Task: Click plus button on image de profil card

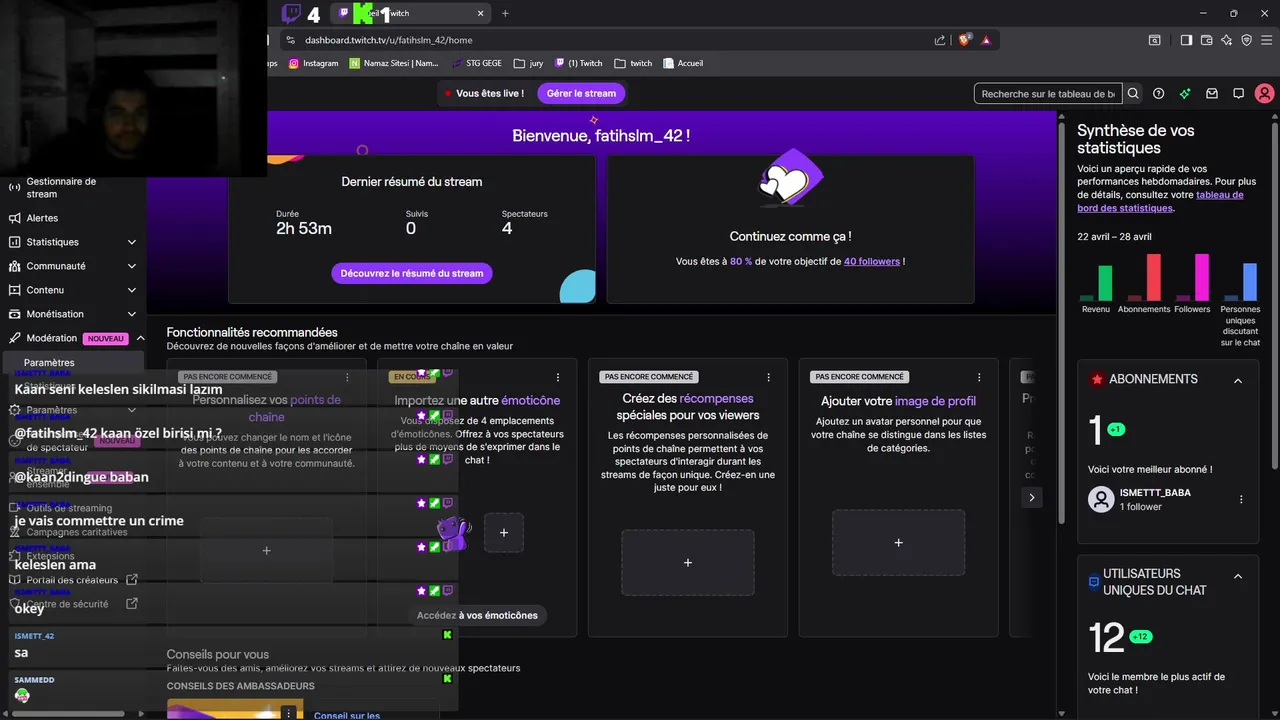Action: pos(898,542)
